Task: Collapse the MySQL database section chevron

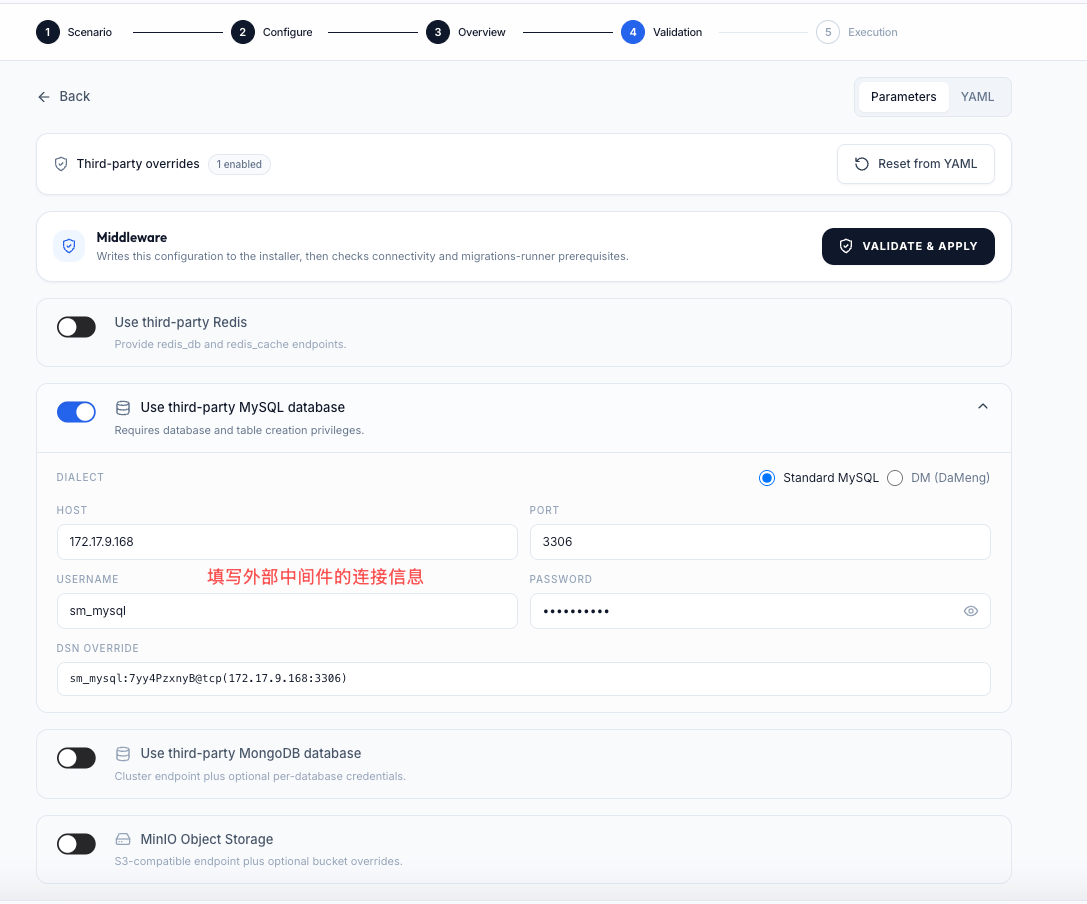Action: point(982,406)
